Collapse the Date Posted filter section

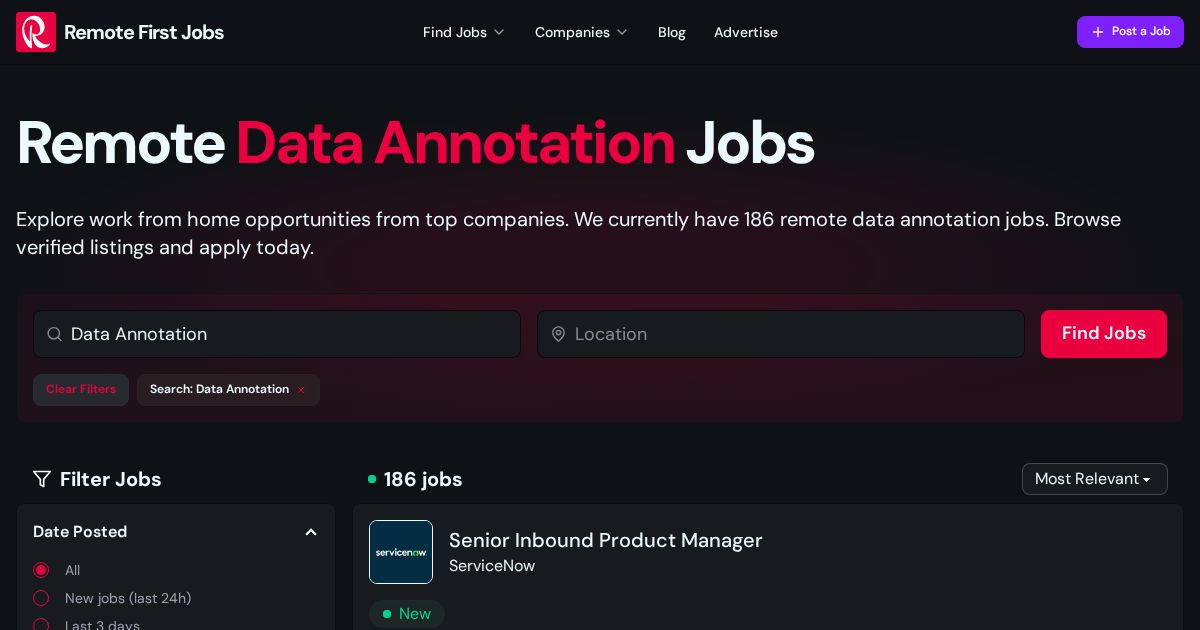(x=311, y=532)
